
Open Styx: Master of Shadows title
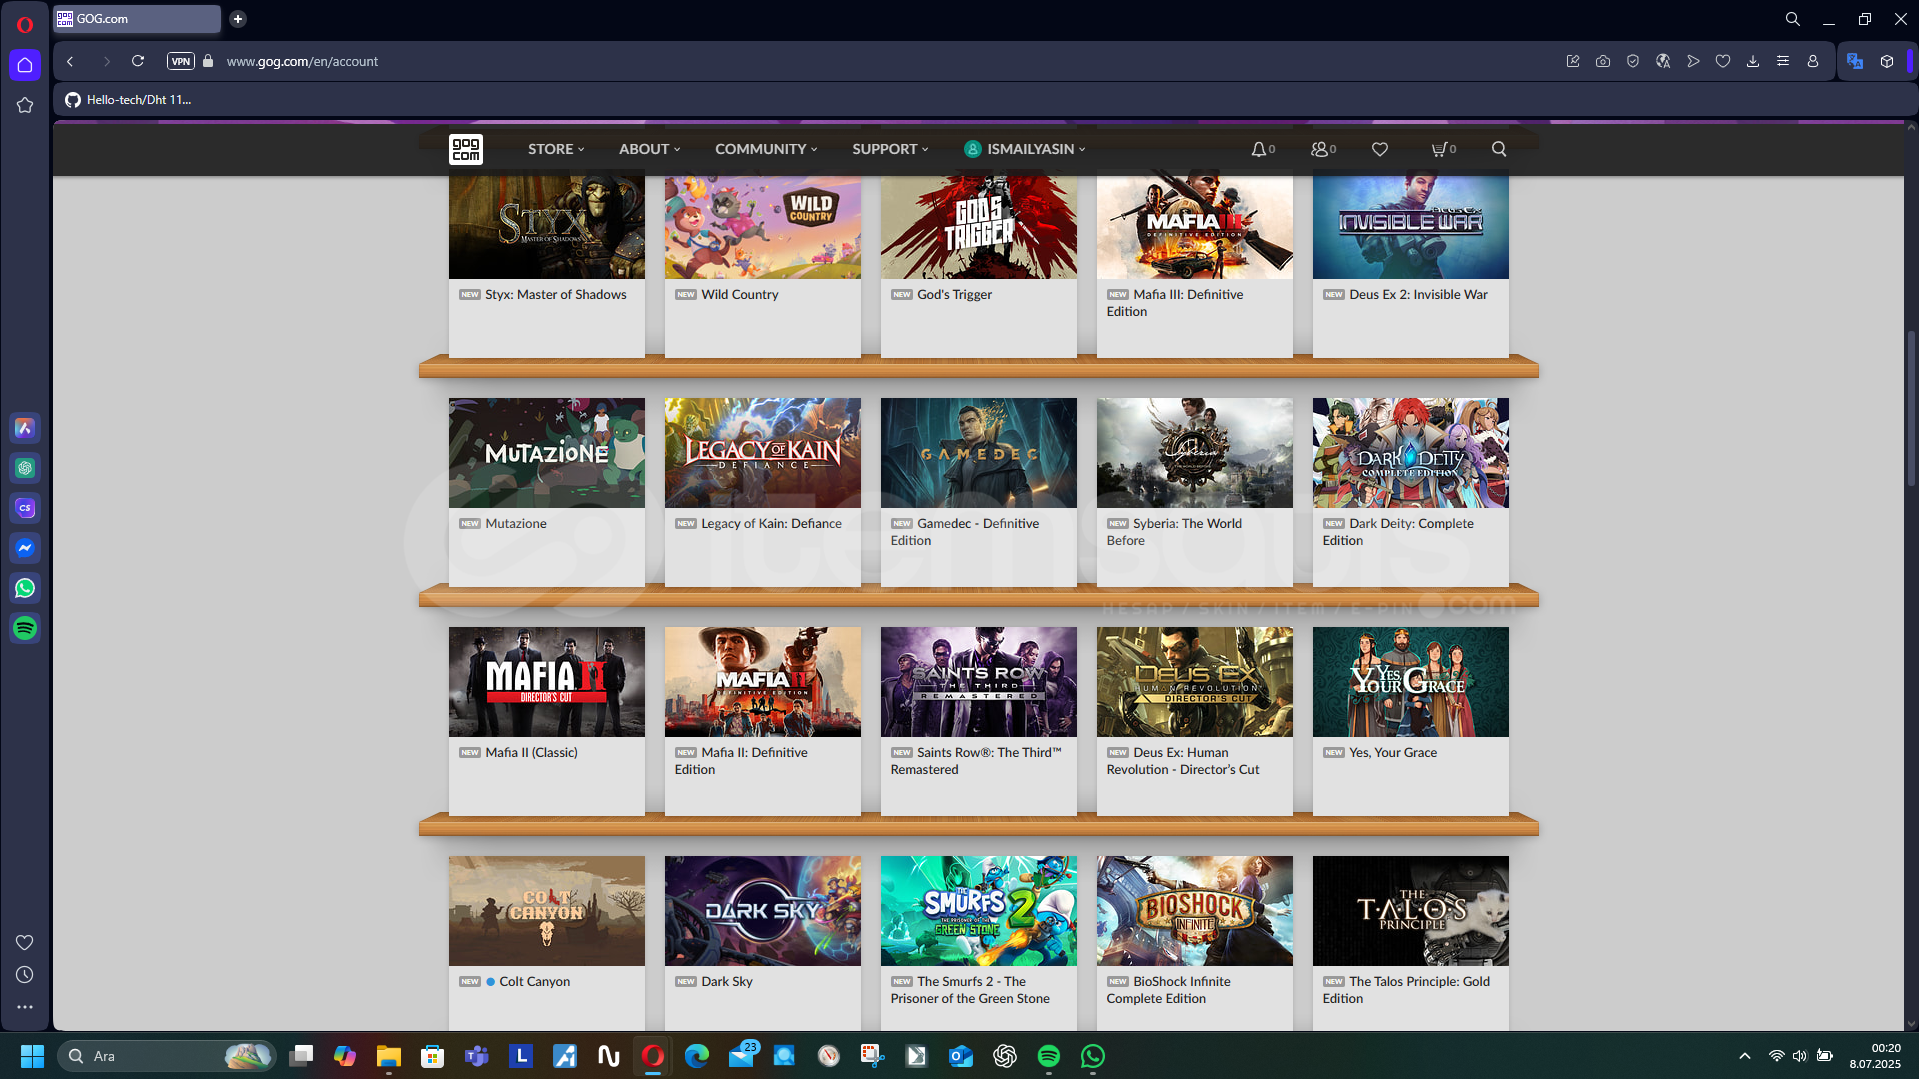(x=556, y=295)
